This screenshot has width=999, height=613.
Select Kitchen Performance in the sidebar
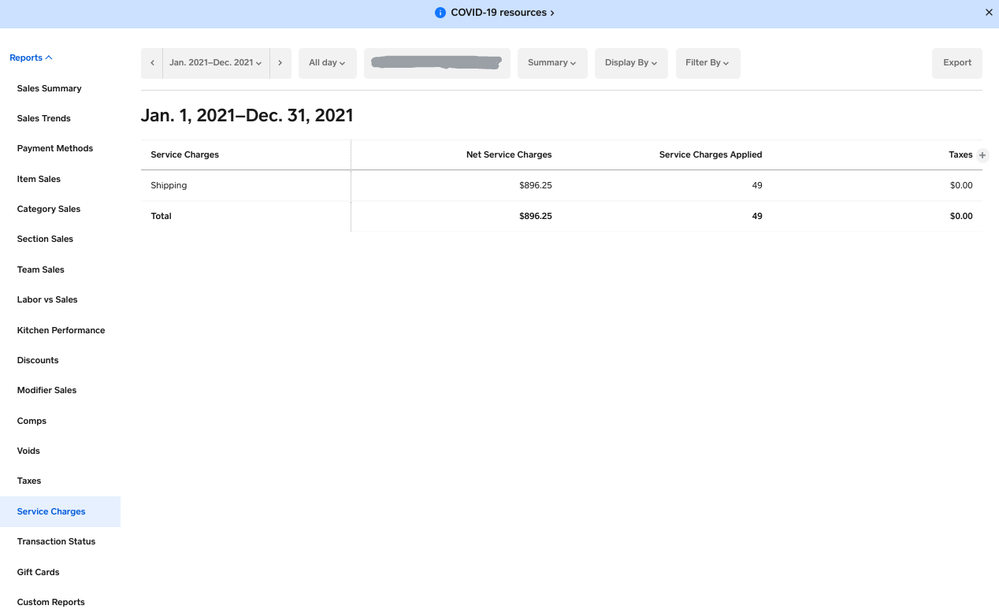(x=61, y=330)
